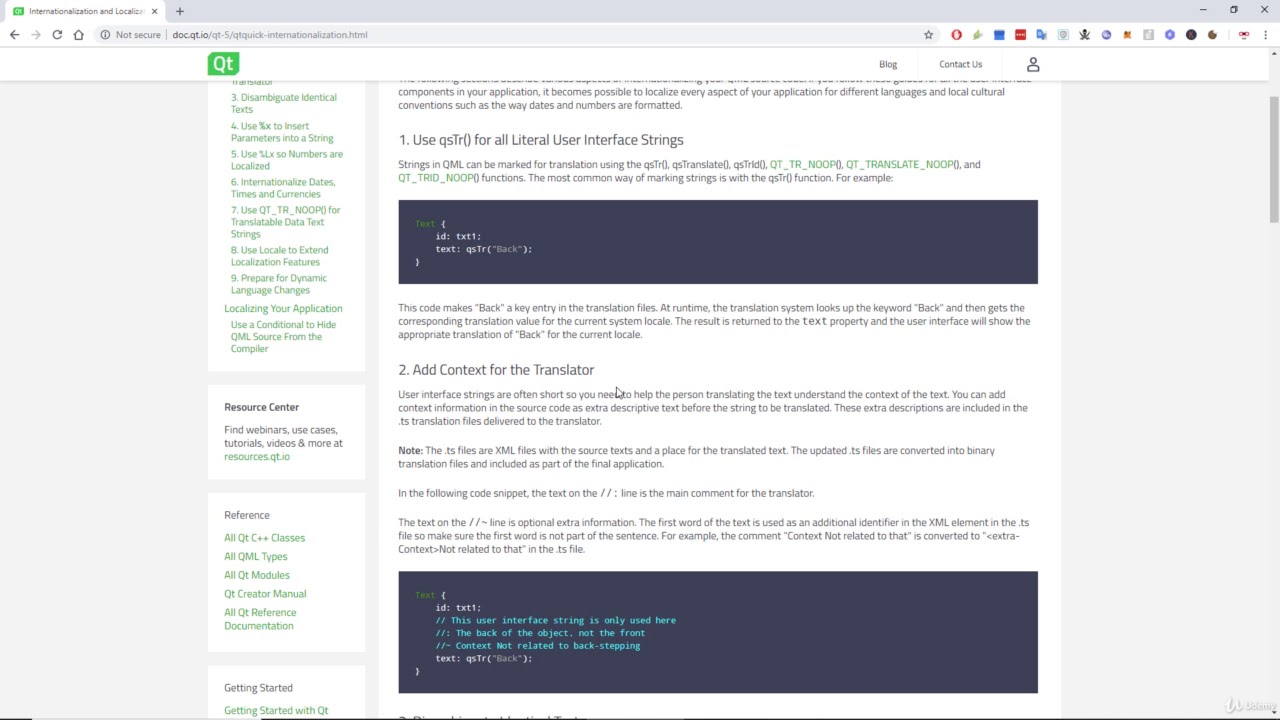Click the red profile avatar in the toolbar

click(1243, 35)
